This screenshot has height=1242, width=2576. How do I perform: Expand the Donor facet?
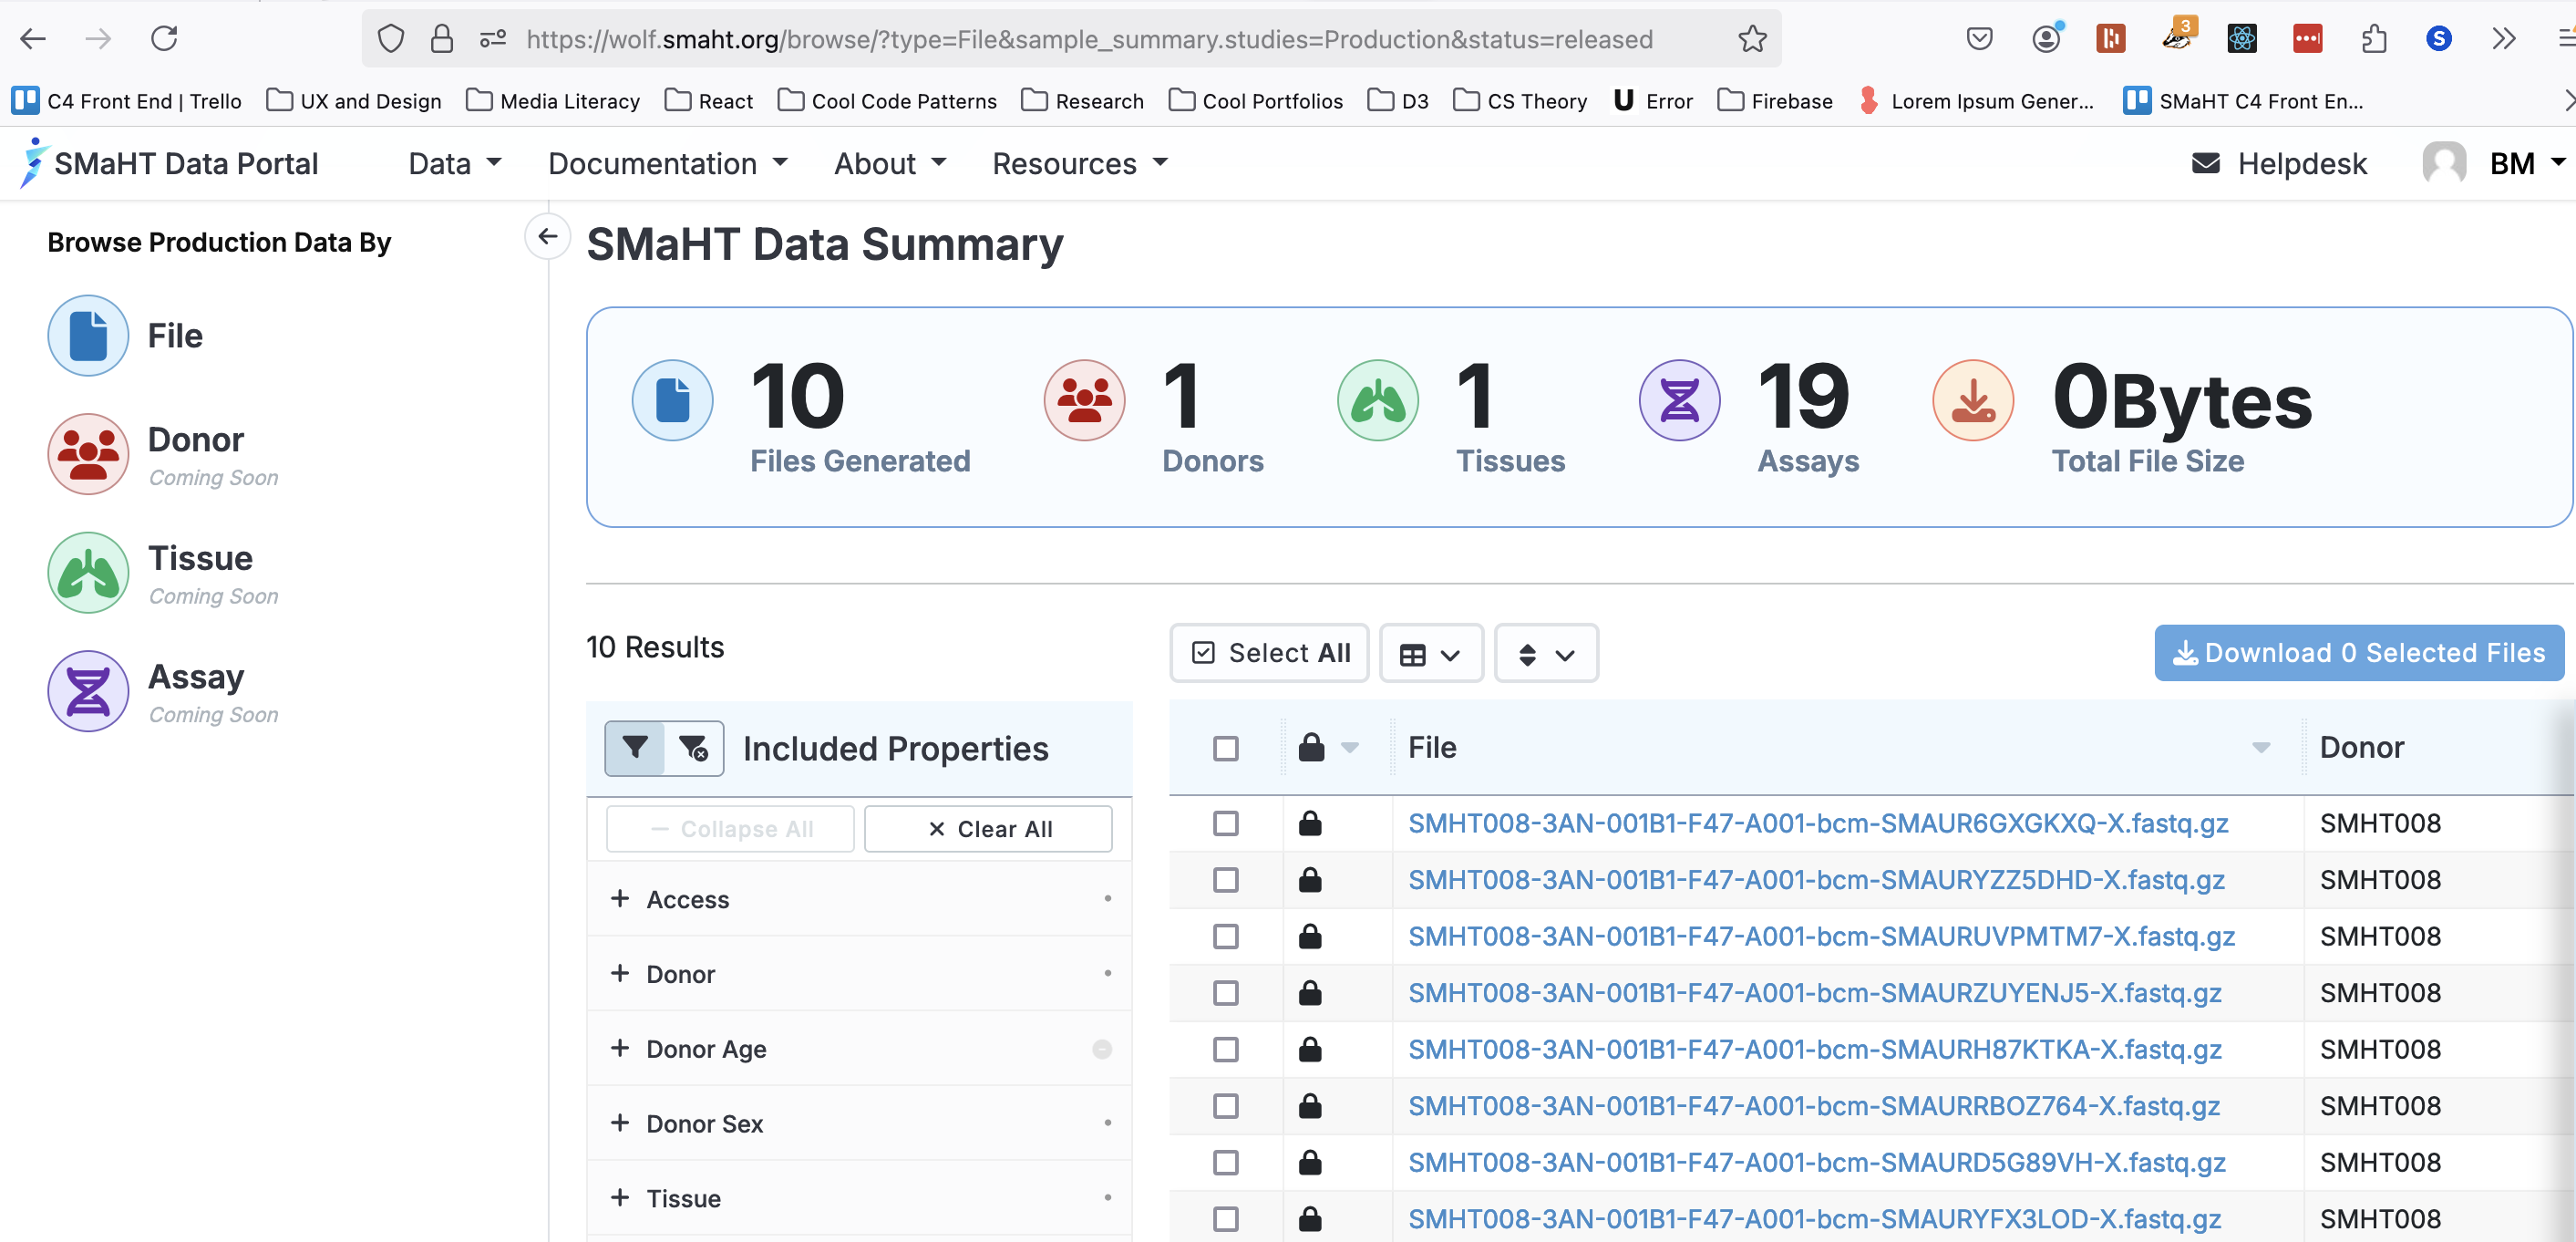(x=859, y=973)
